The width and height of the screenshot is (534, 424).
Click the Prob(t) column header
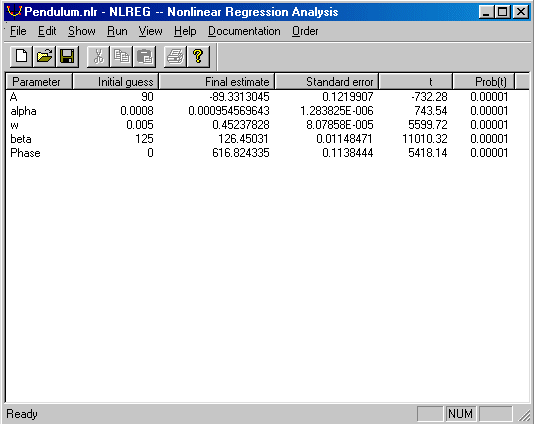(484, 82)
